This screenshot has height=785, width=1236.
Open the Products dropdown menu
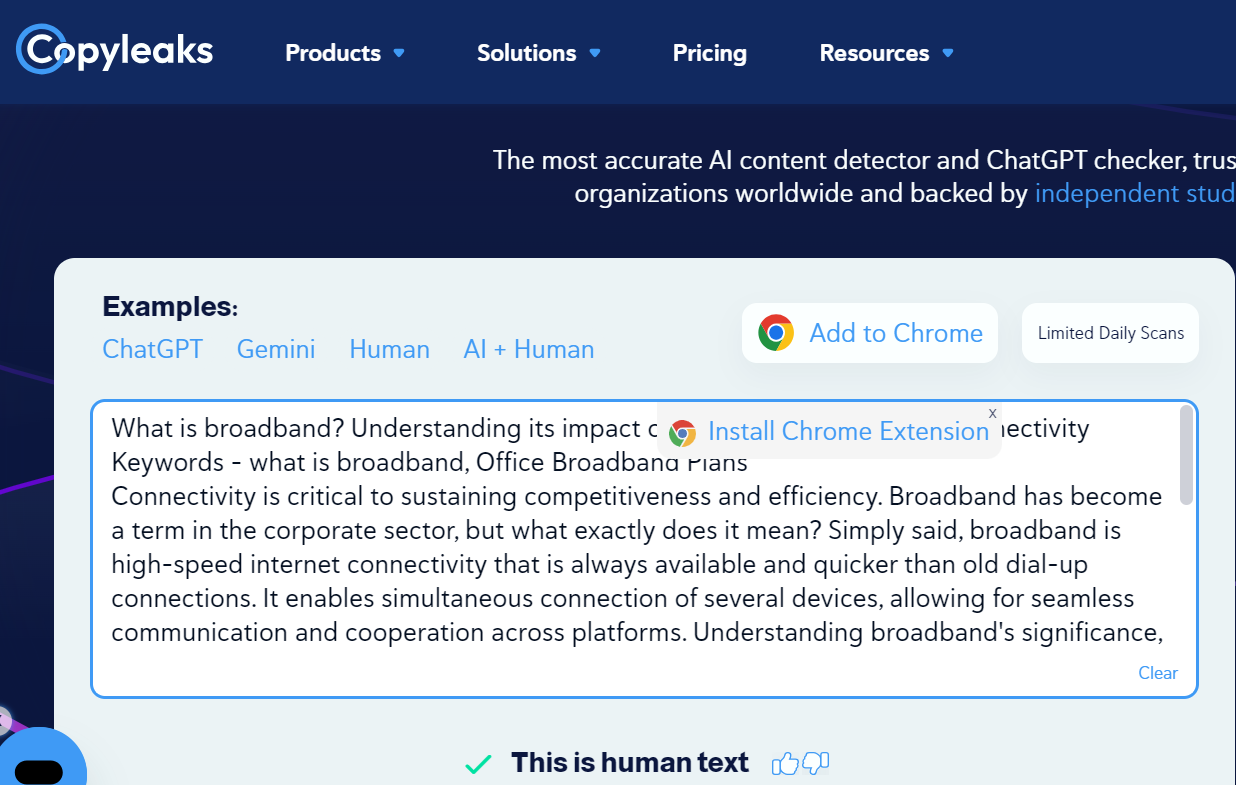click(345, 53)
